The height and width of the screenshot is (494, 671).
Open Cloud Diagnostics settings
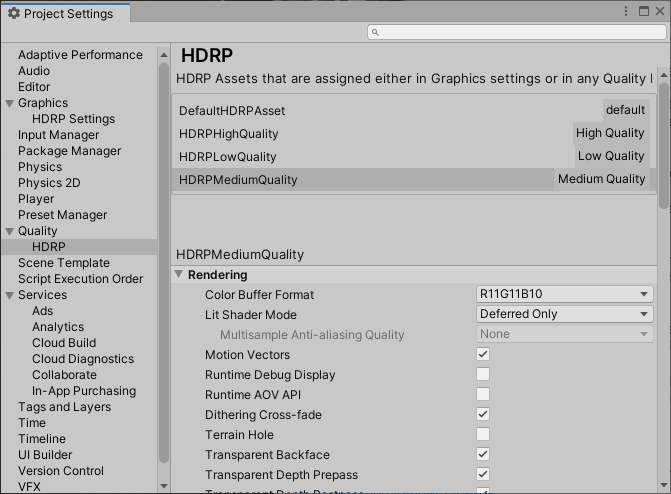(x=83, y=359)
